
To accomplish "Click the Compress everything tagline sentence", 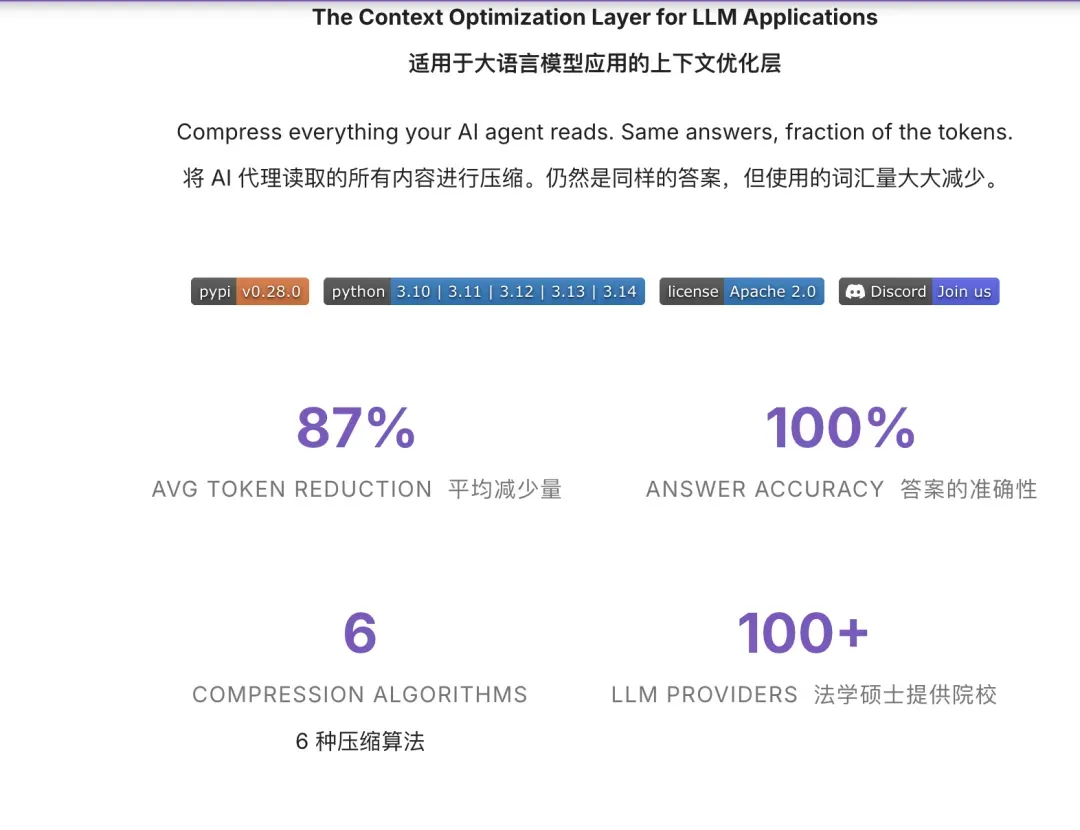I will (595, 132).
